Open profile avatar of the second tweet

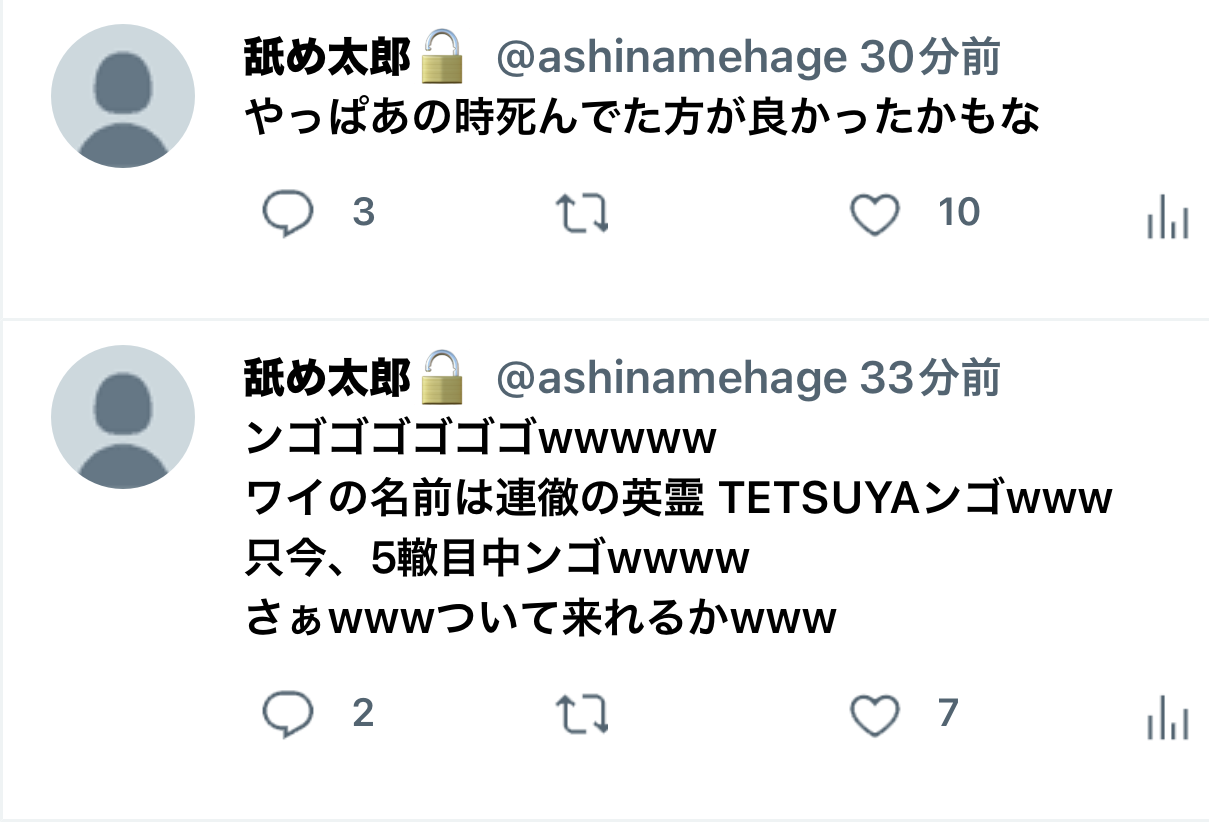[123, 417]
